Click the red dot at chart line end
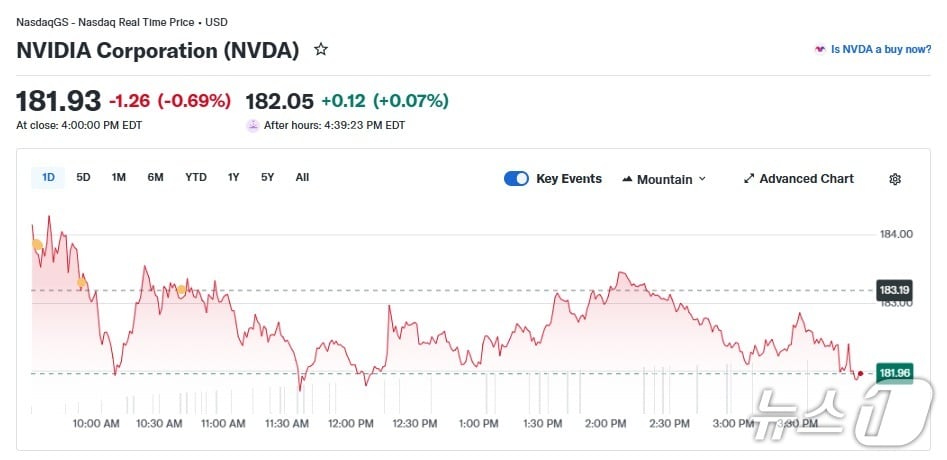This screenshot has height=460, width=947. tap(860, 374)
